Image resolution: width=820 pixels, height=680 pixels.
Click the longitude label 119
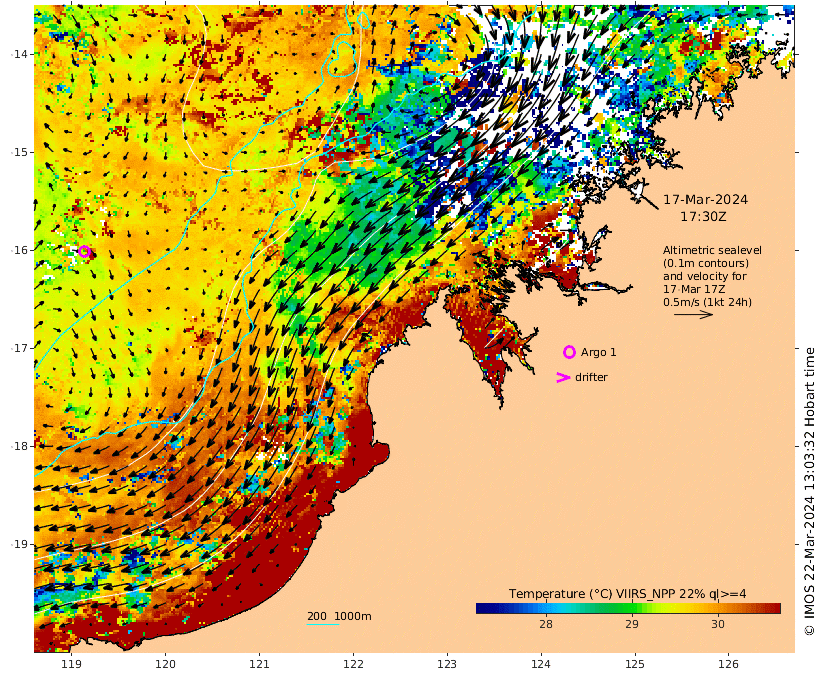[71, 664]
